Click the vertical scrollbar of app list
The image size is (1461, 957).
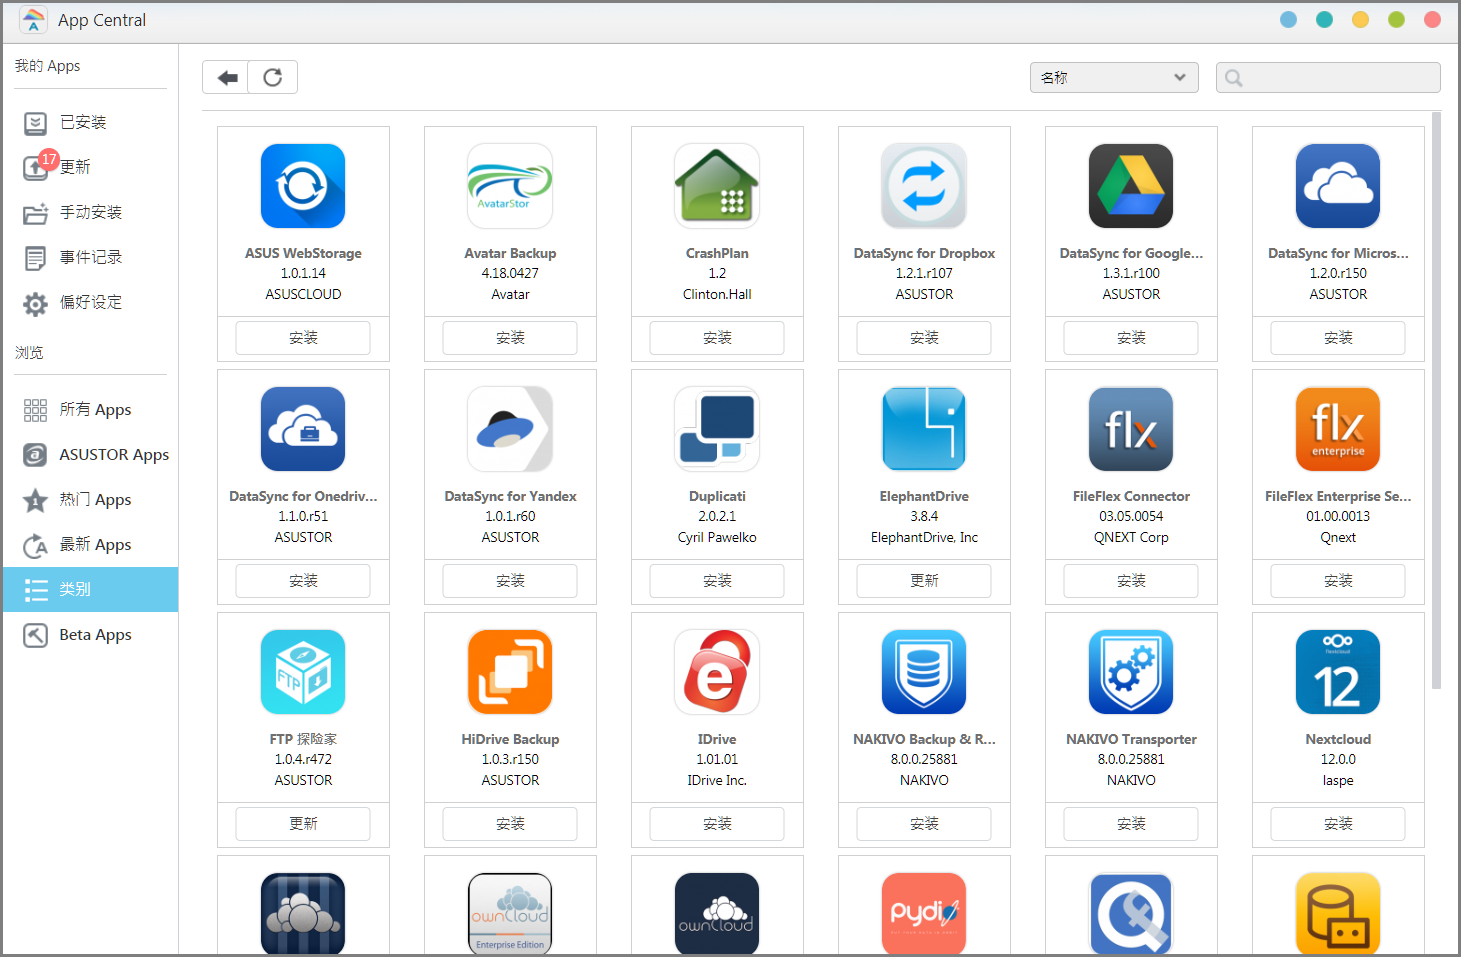point(1436,400)
